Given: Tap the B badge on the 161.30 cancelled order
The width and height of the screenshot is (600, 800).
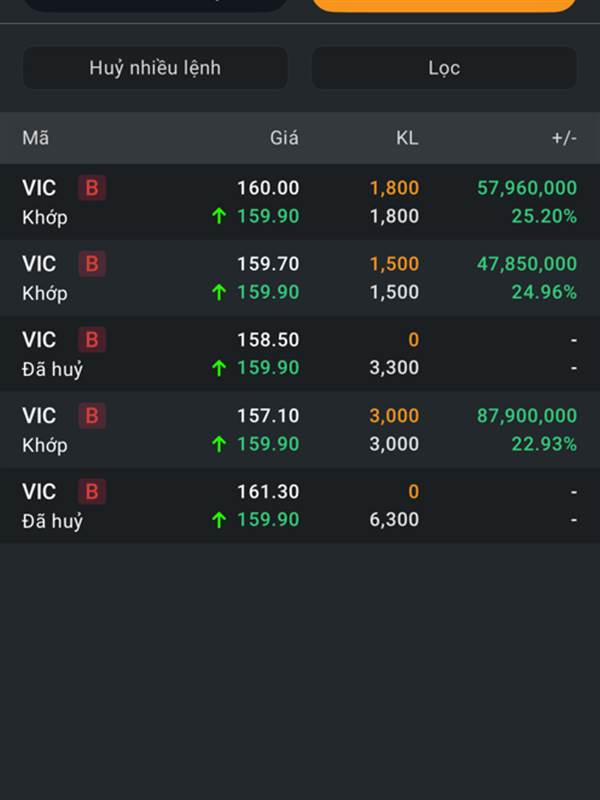Looking at the screenshot, I should coord(92,492).
